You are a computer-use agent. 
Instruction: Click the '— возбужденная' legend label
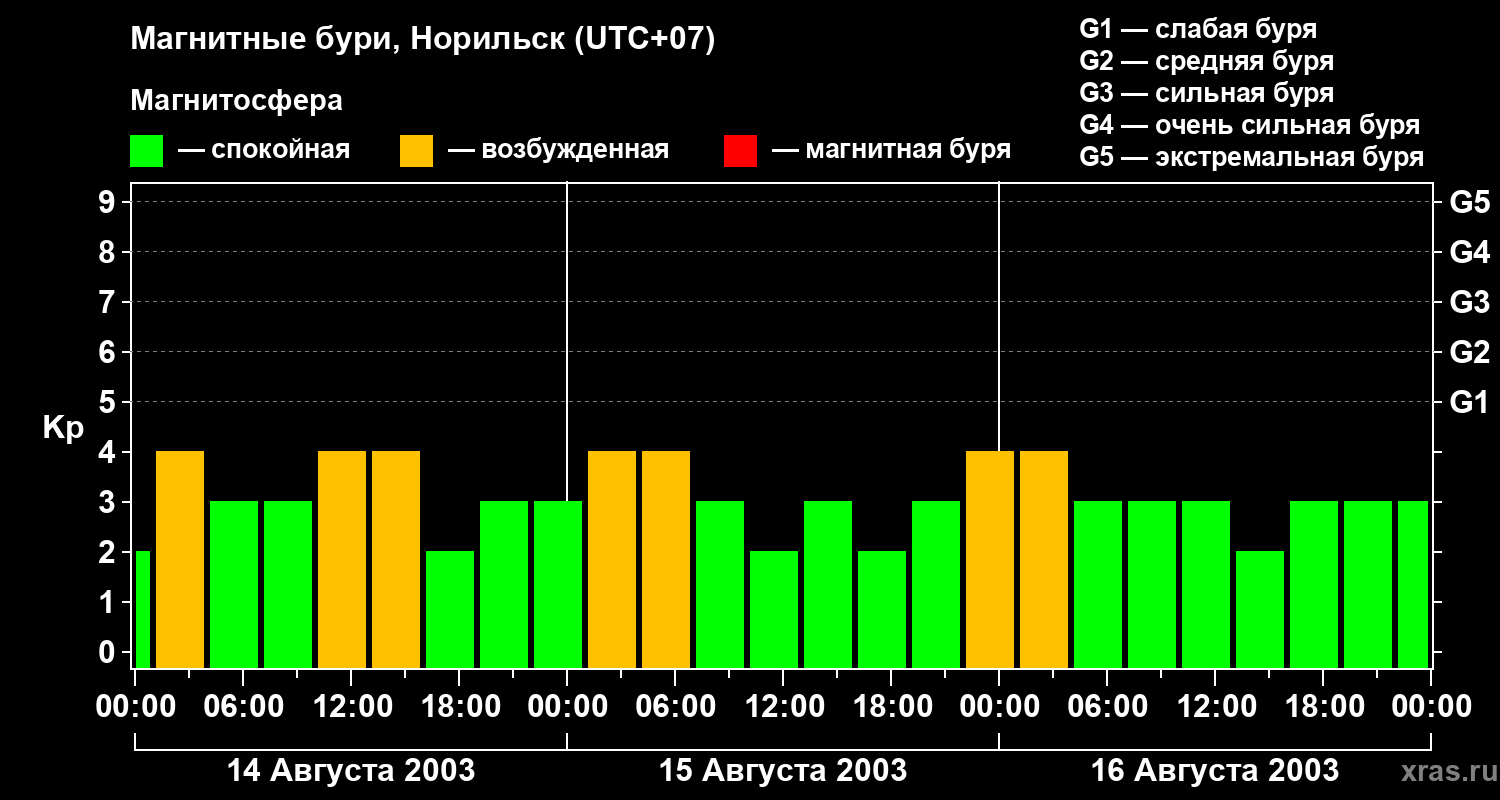point(558,150)
